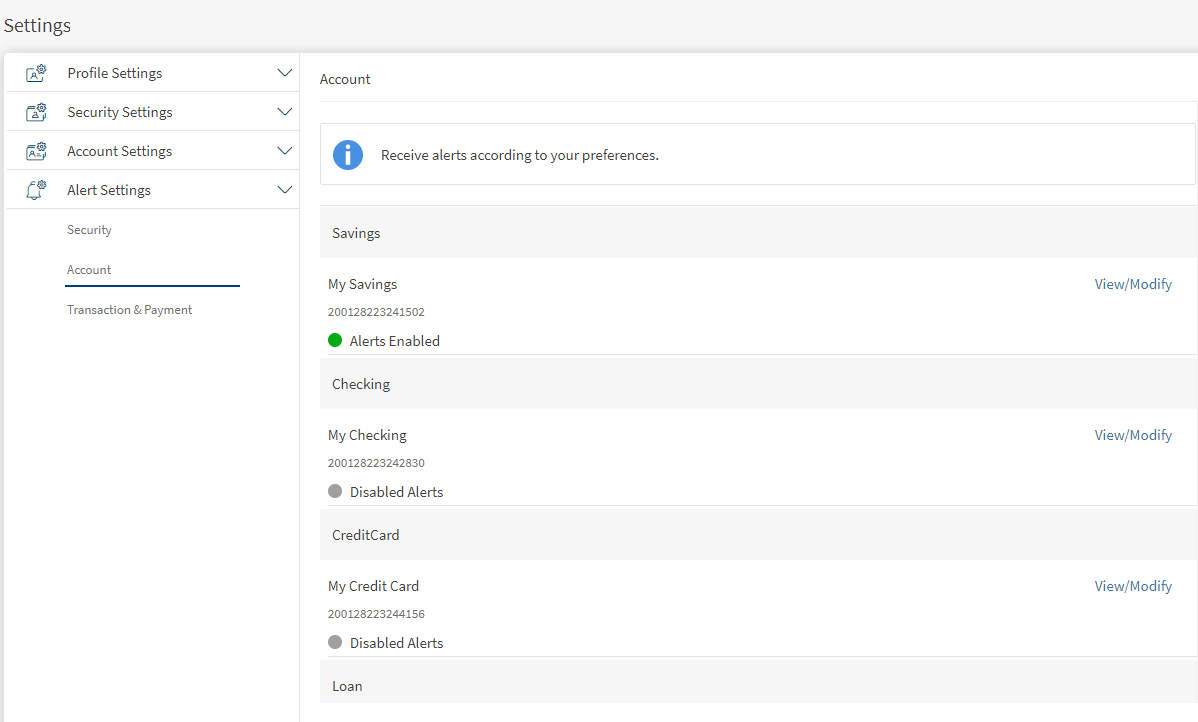Screen dimensions: 1198x722
Task: Expand the Profile Settings chevron
Action: coord(284,73)
